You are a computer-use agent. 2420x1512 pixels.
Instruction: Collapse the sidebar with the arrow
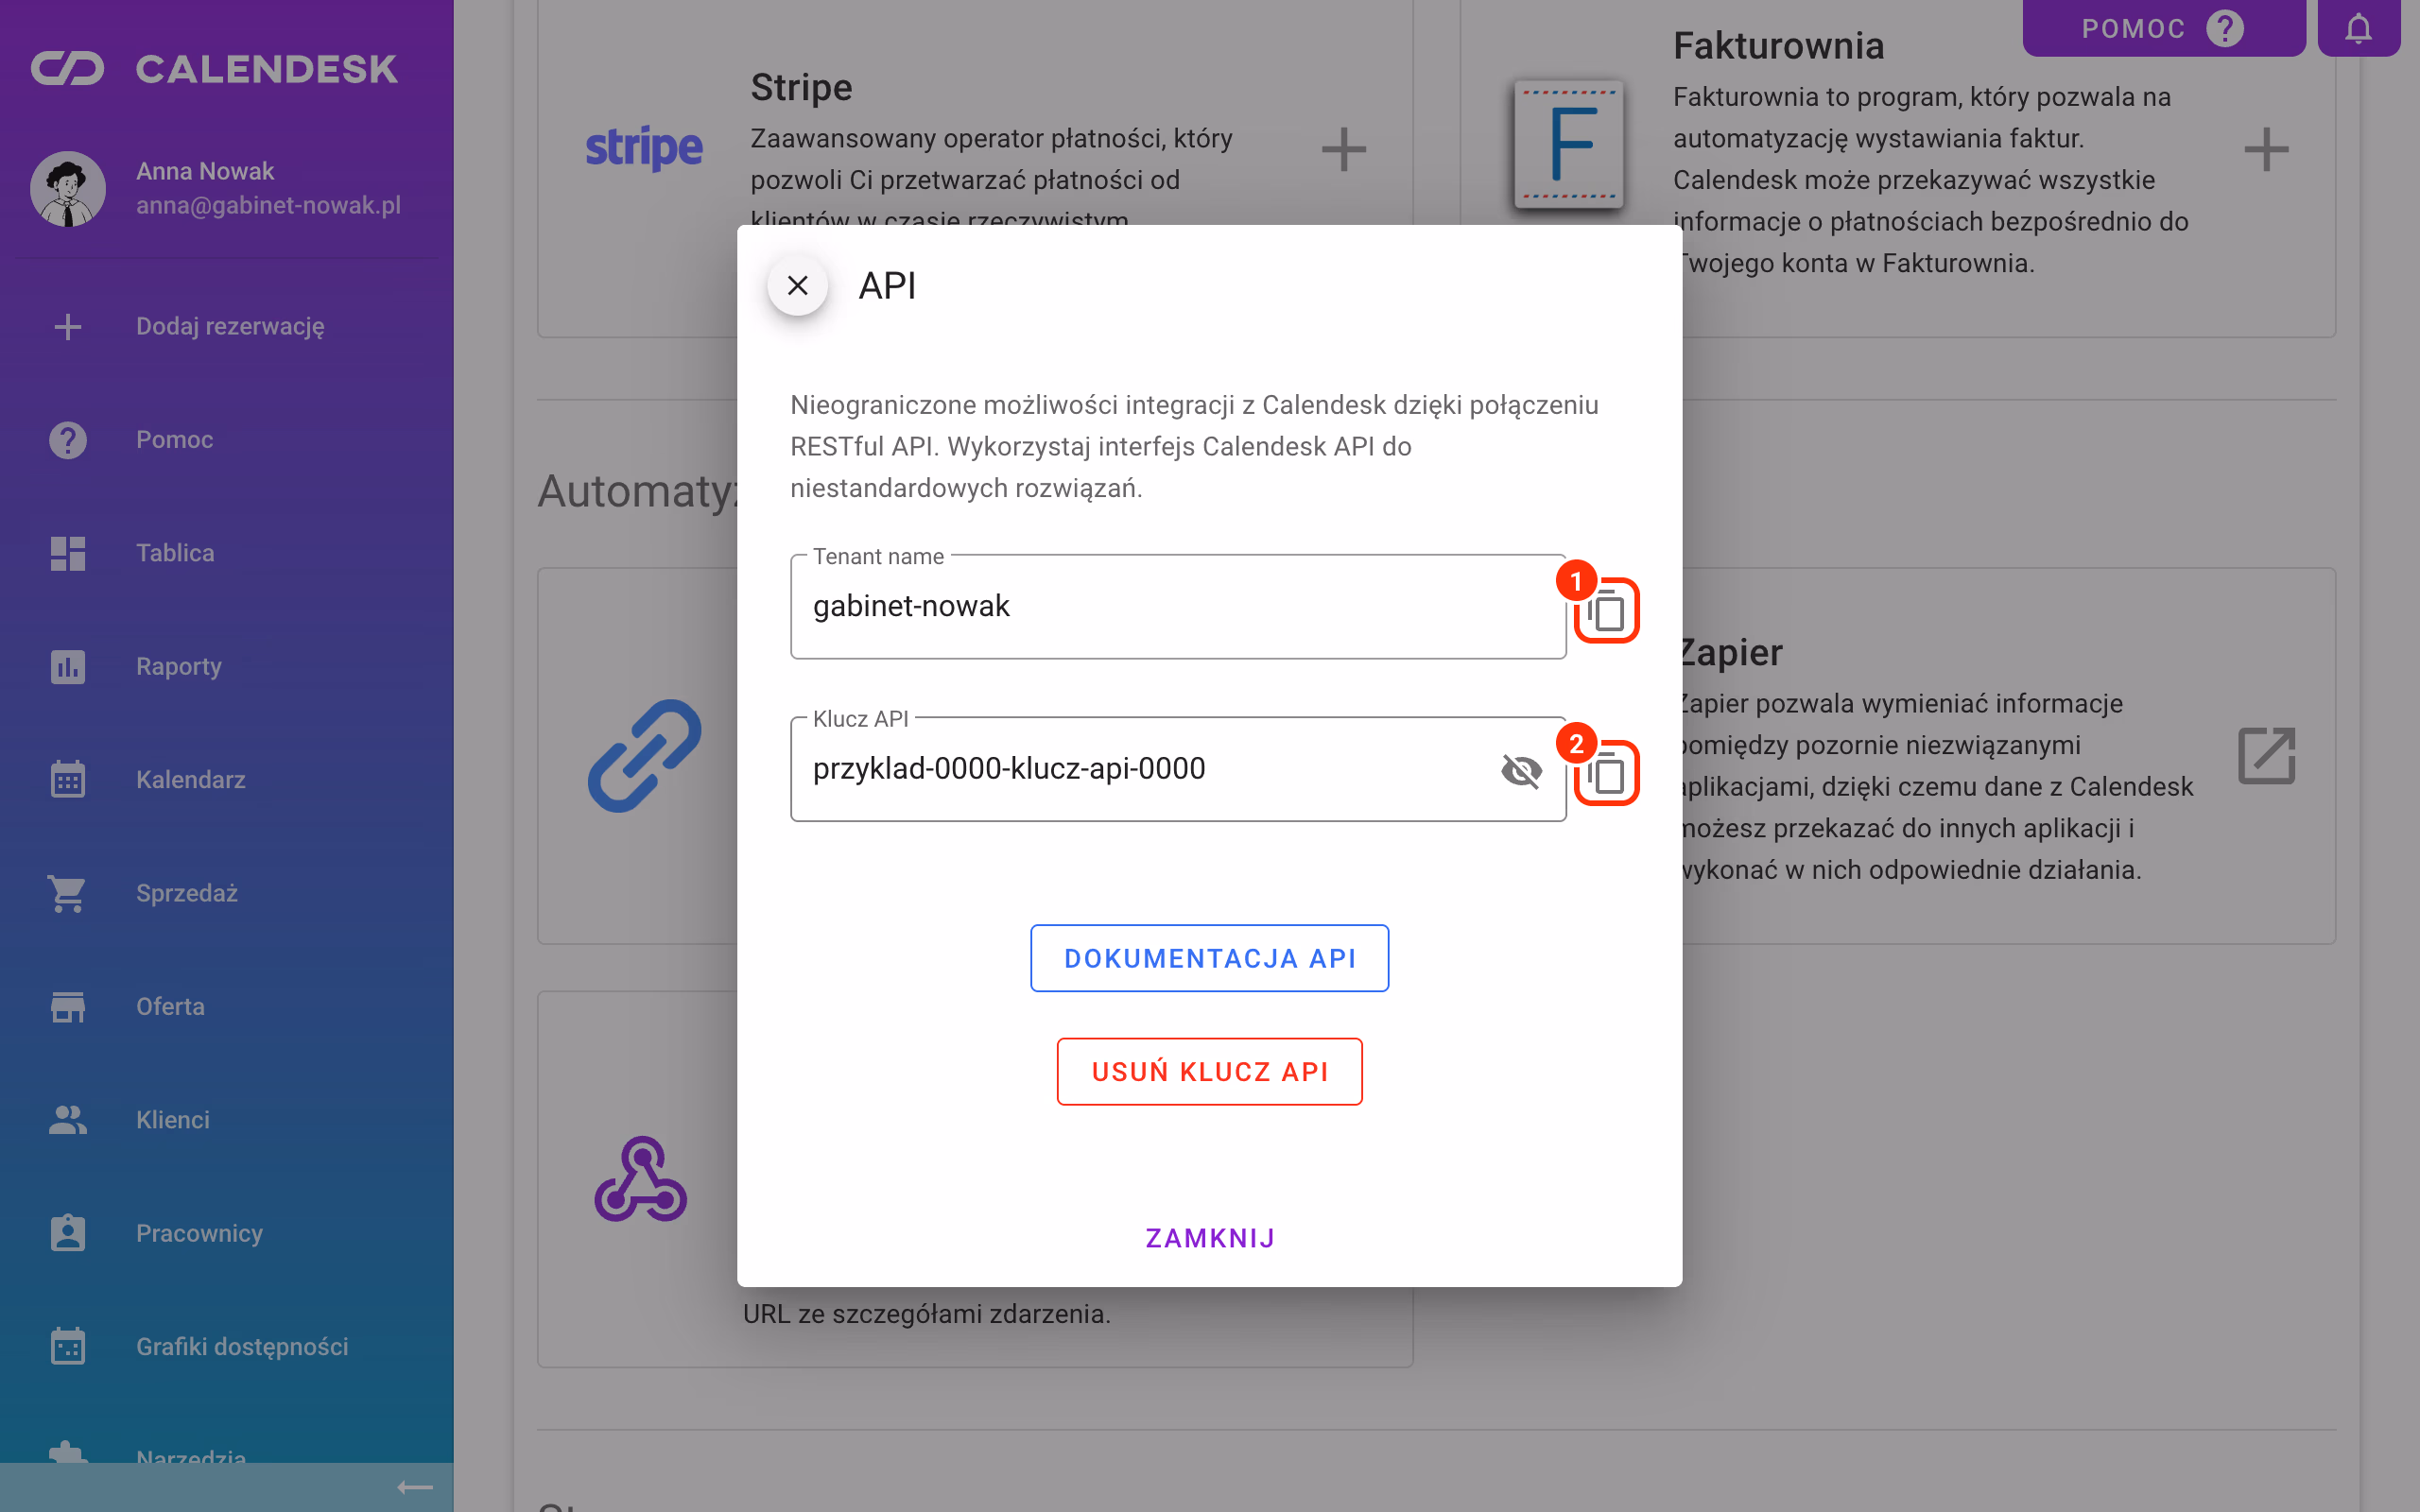[x=414, y=1487]
